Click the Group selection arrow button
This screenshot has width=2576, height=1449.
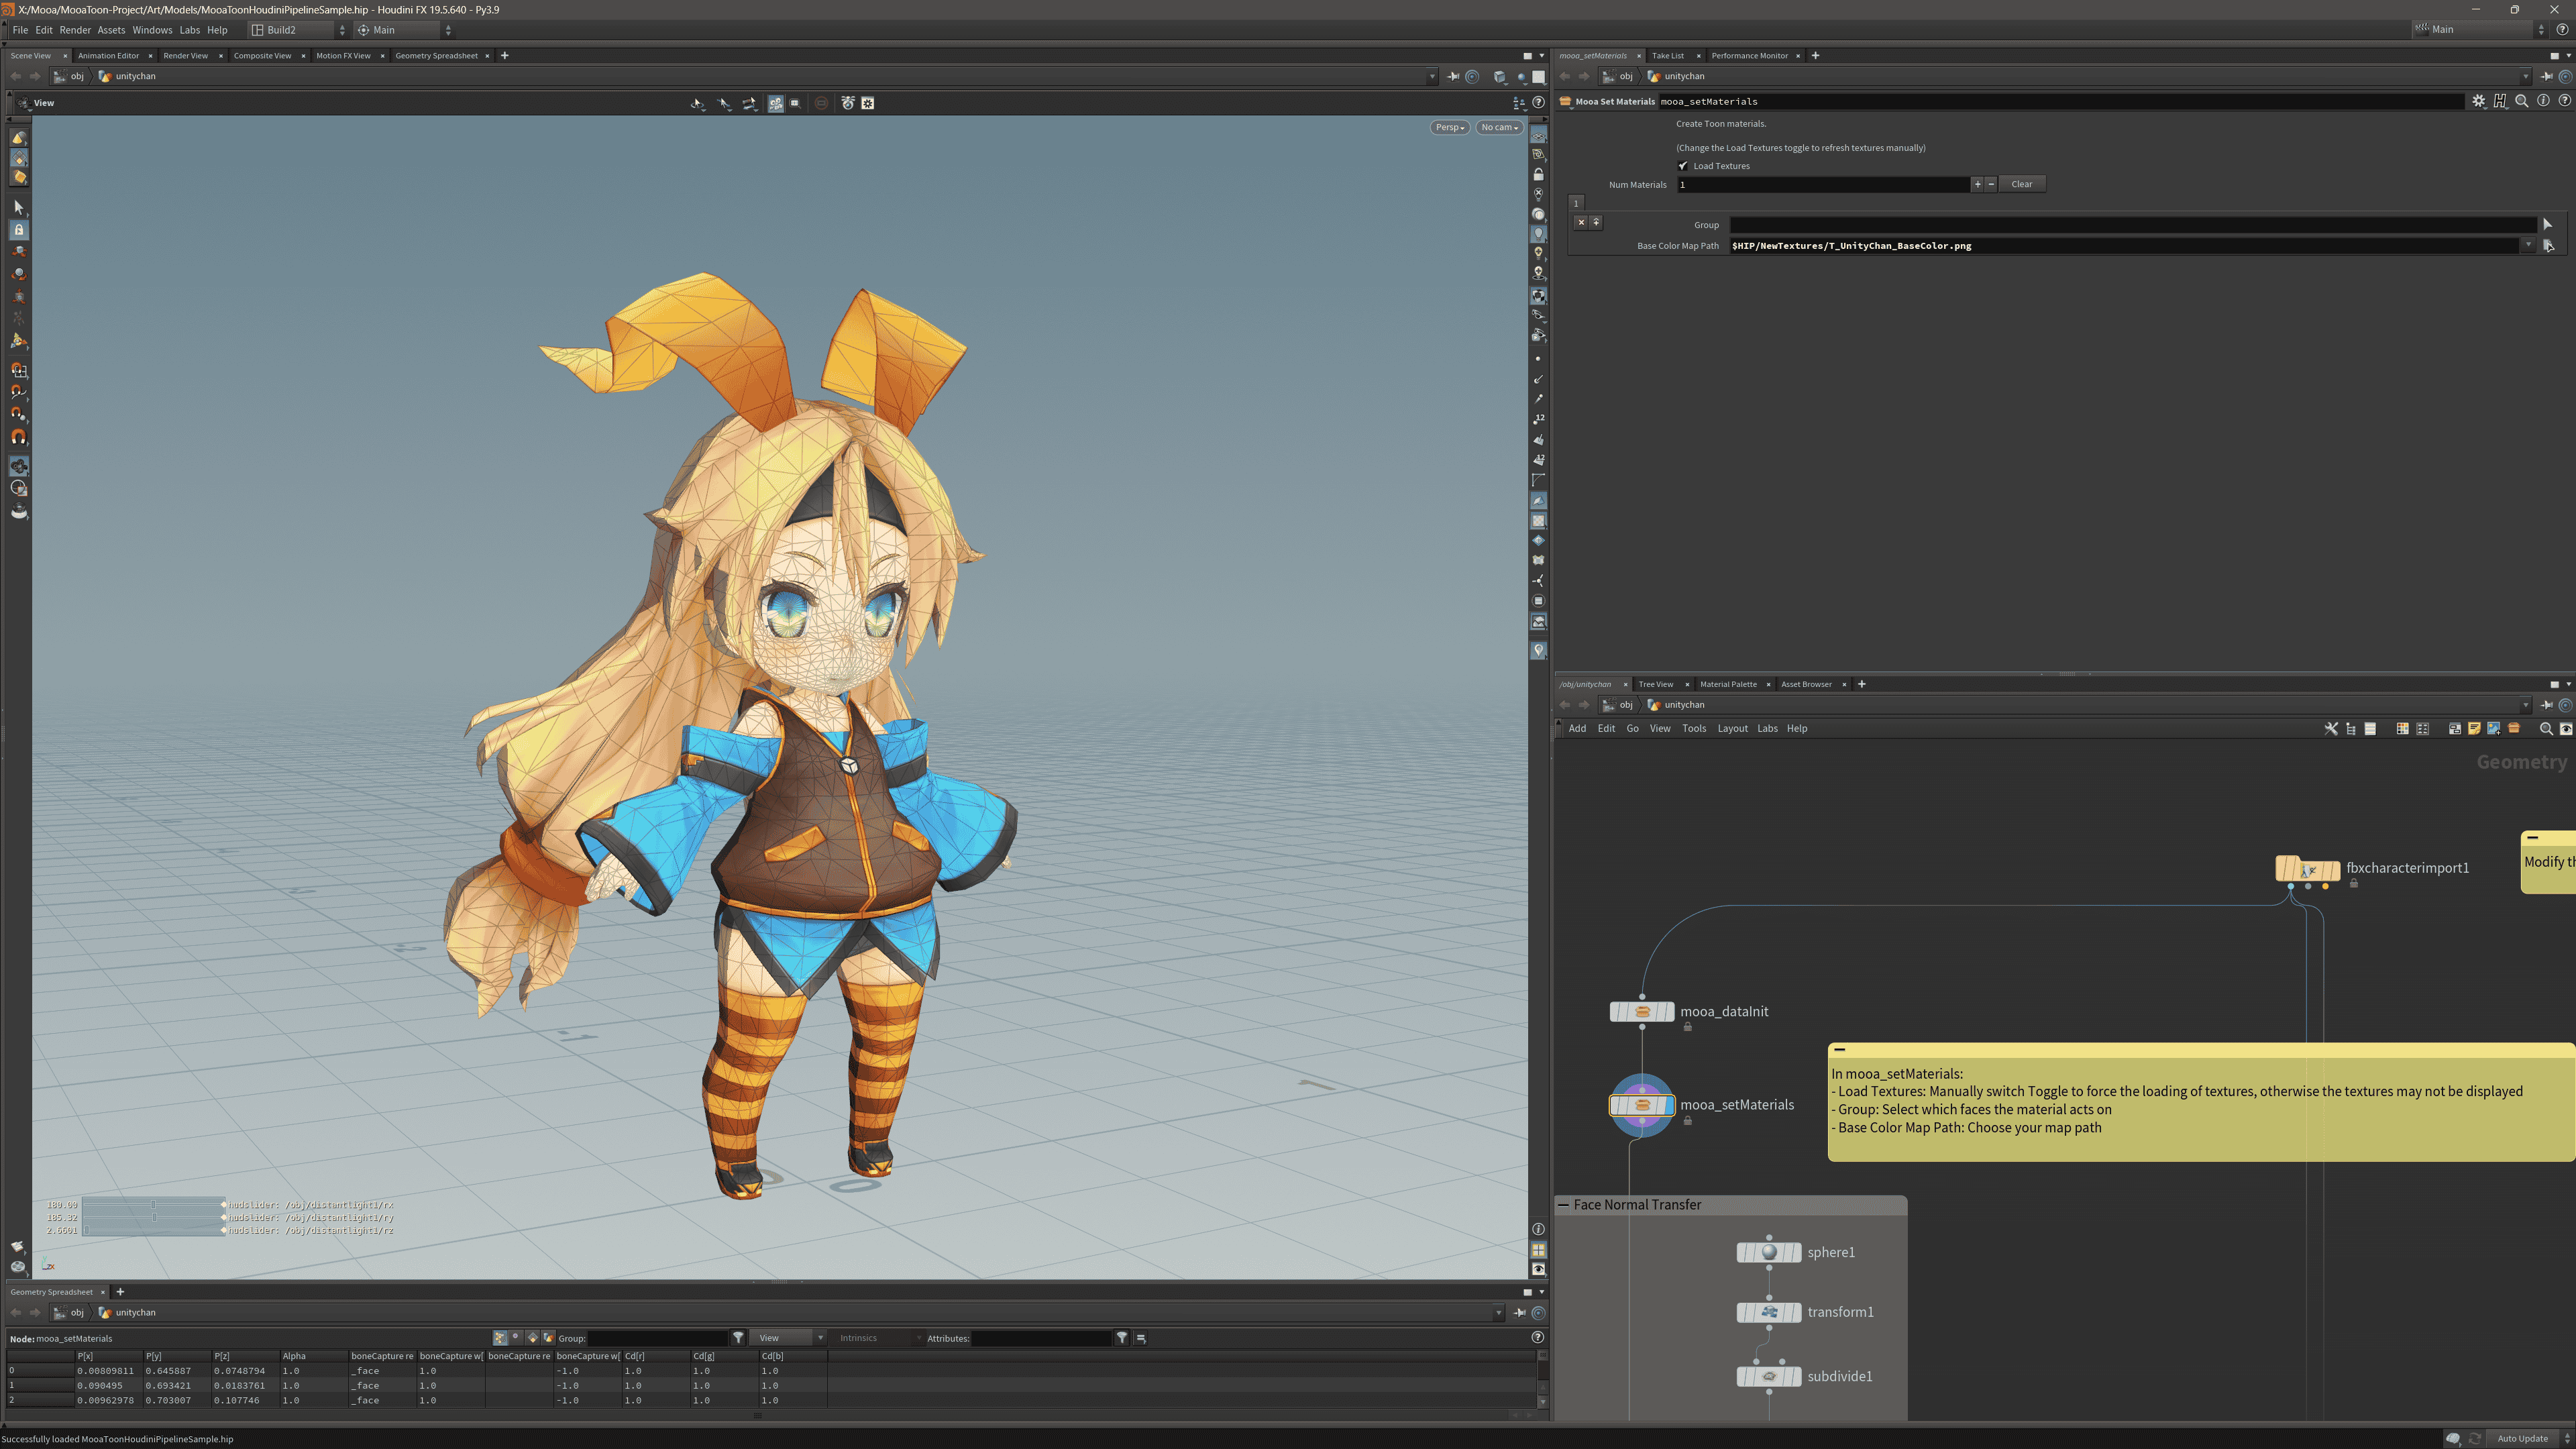2547,224
